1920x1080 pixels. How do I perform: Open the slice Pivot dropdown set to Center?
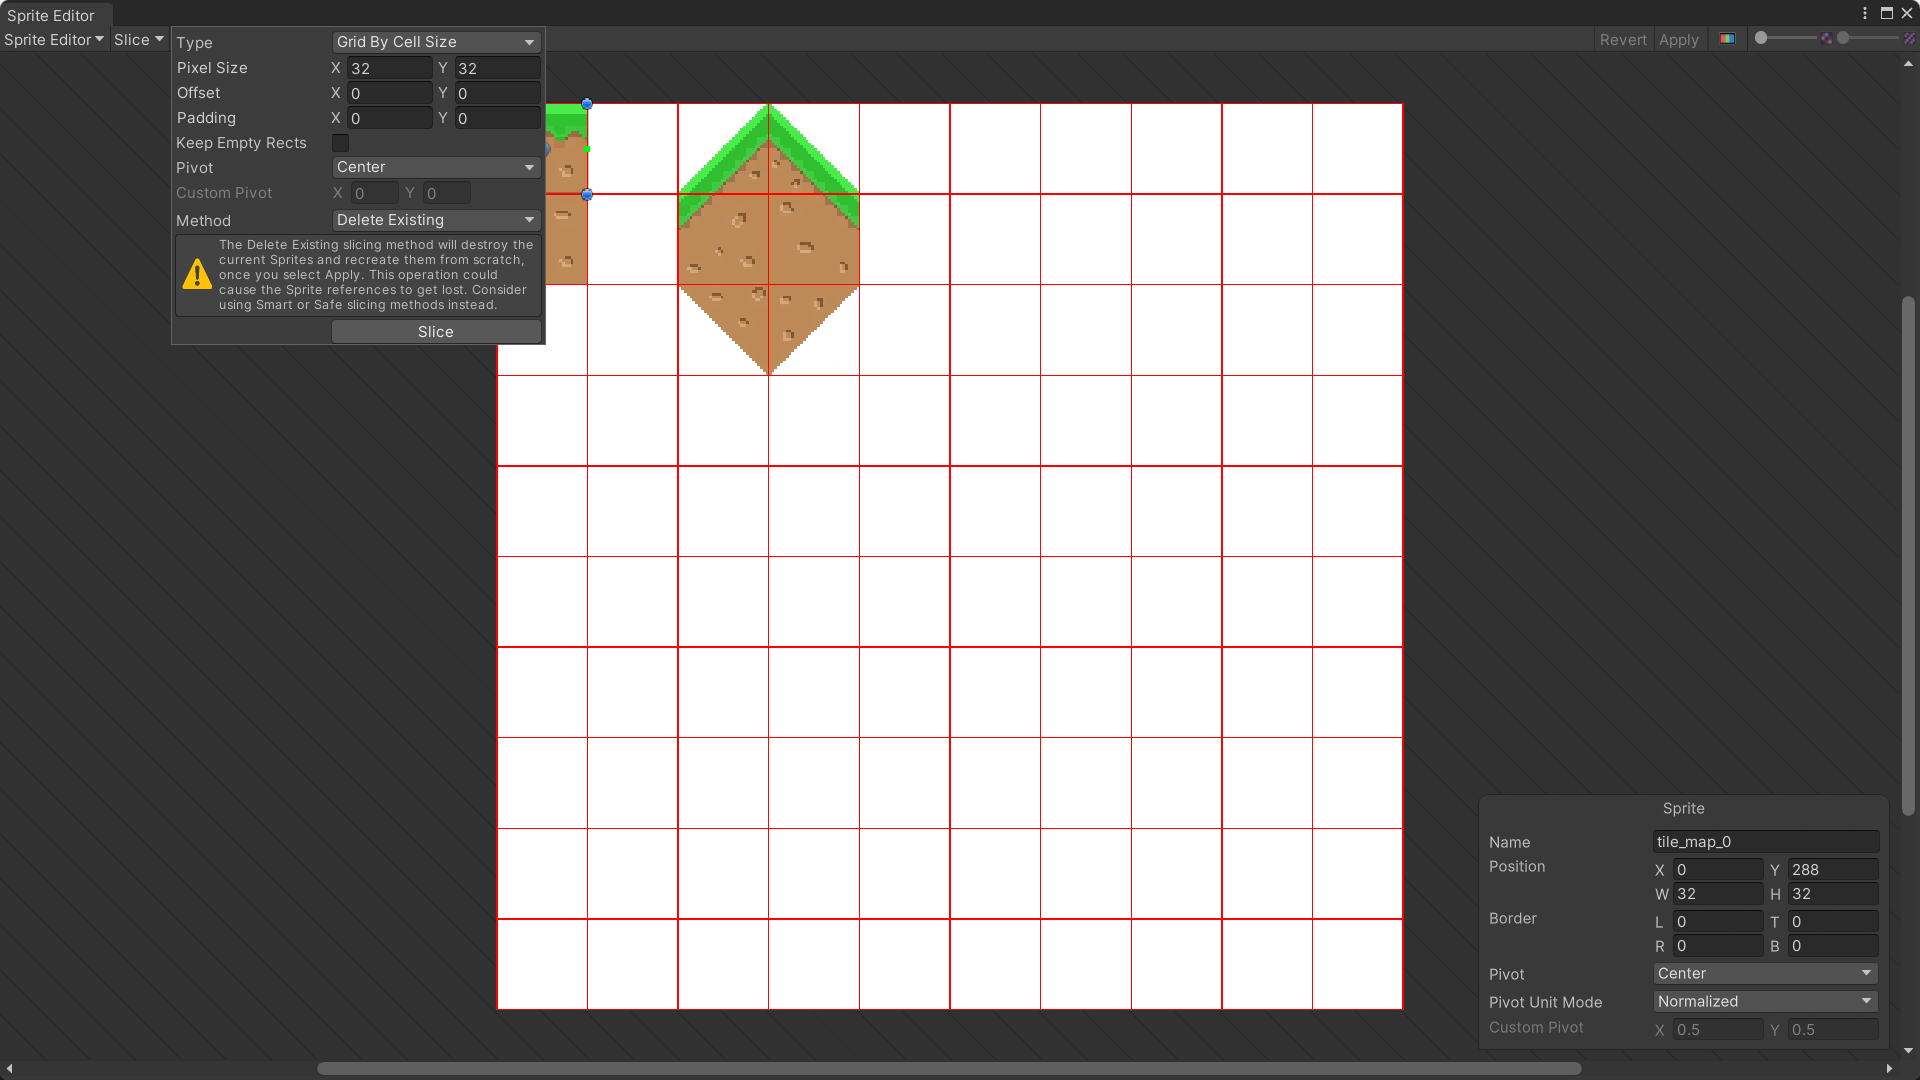click(436, 167)
